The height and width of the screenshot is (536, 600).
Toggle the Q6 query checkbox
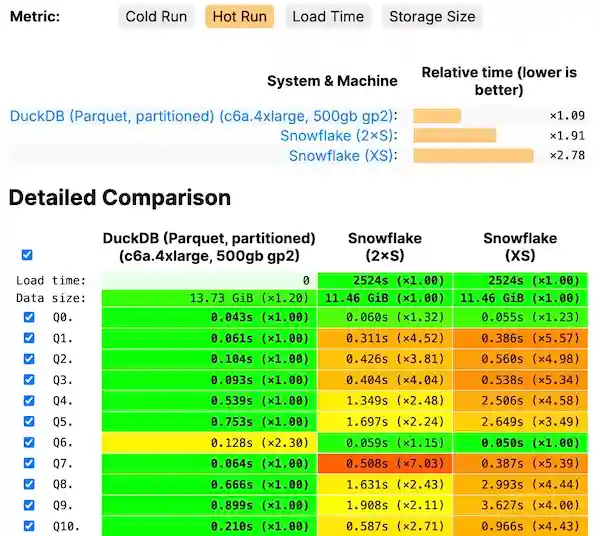(29, 443)
